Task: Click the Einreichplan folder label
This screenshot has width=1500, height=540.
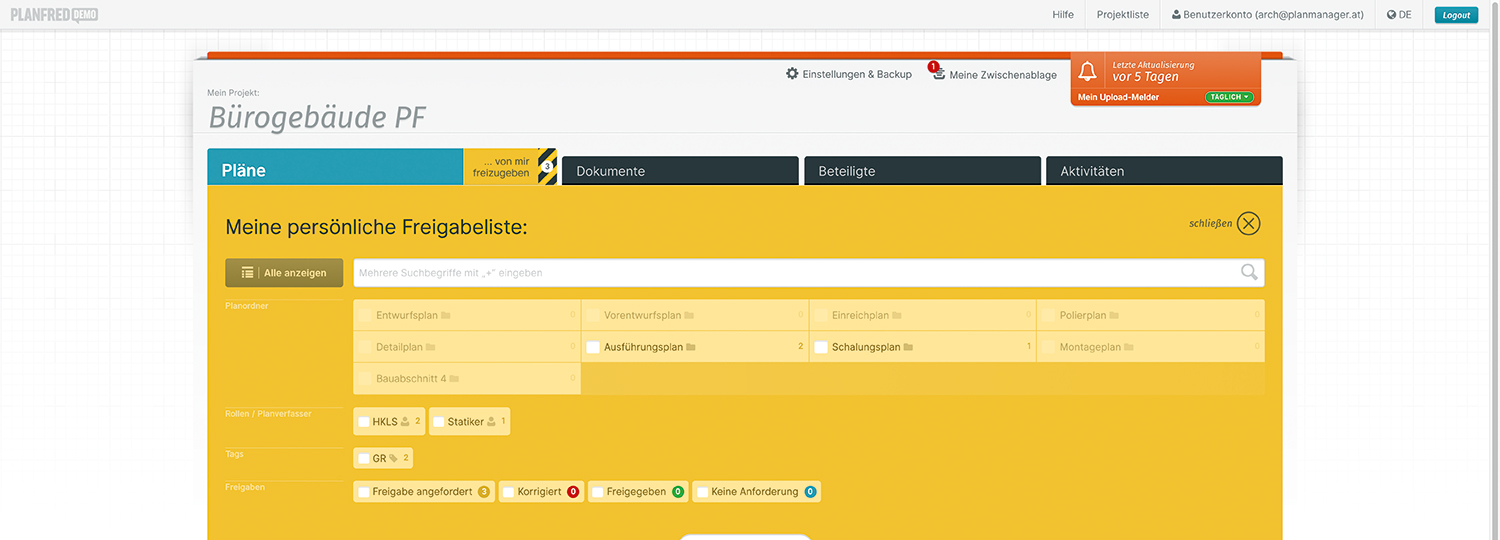Action: pyautogui.click(x=860, y=315)
